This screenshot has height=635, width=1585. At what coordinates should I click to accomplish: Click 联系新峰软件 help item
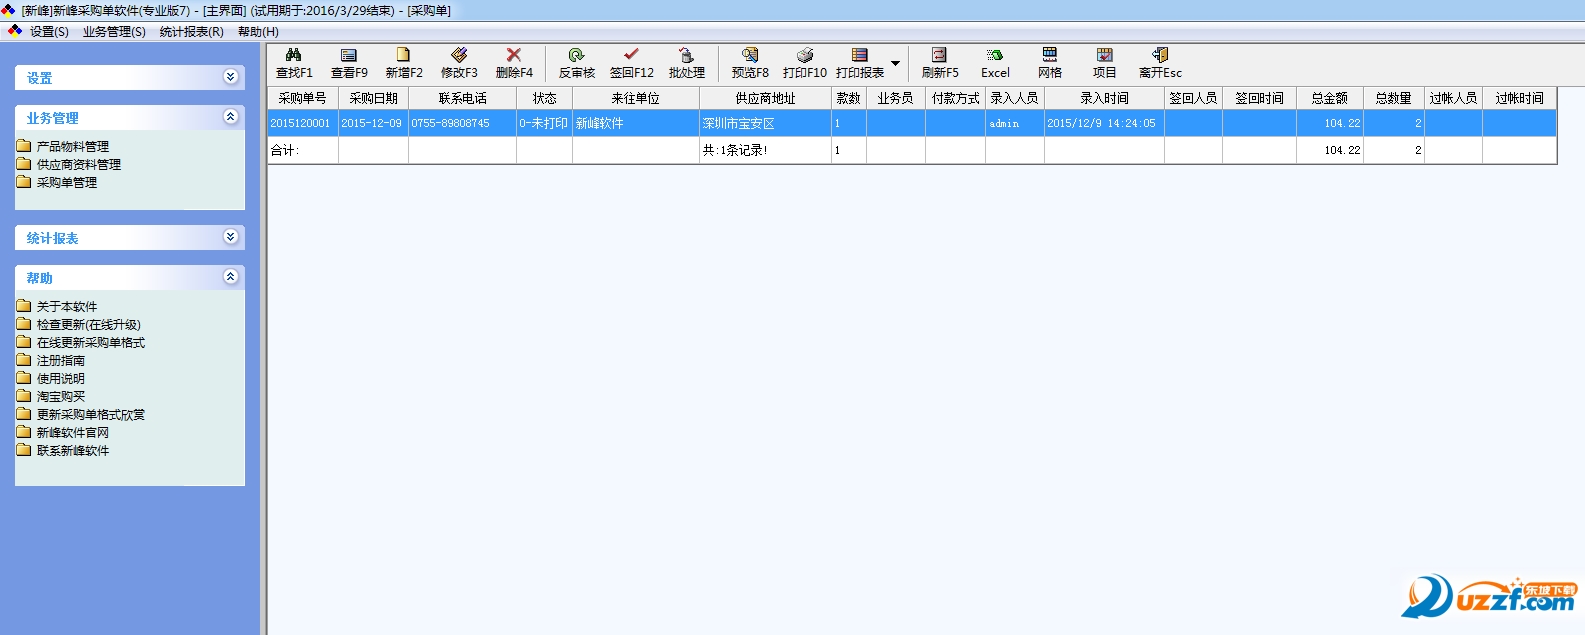(x=73, y=451)
